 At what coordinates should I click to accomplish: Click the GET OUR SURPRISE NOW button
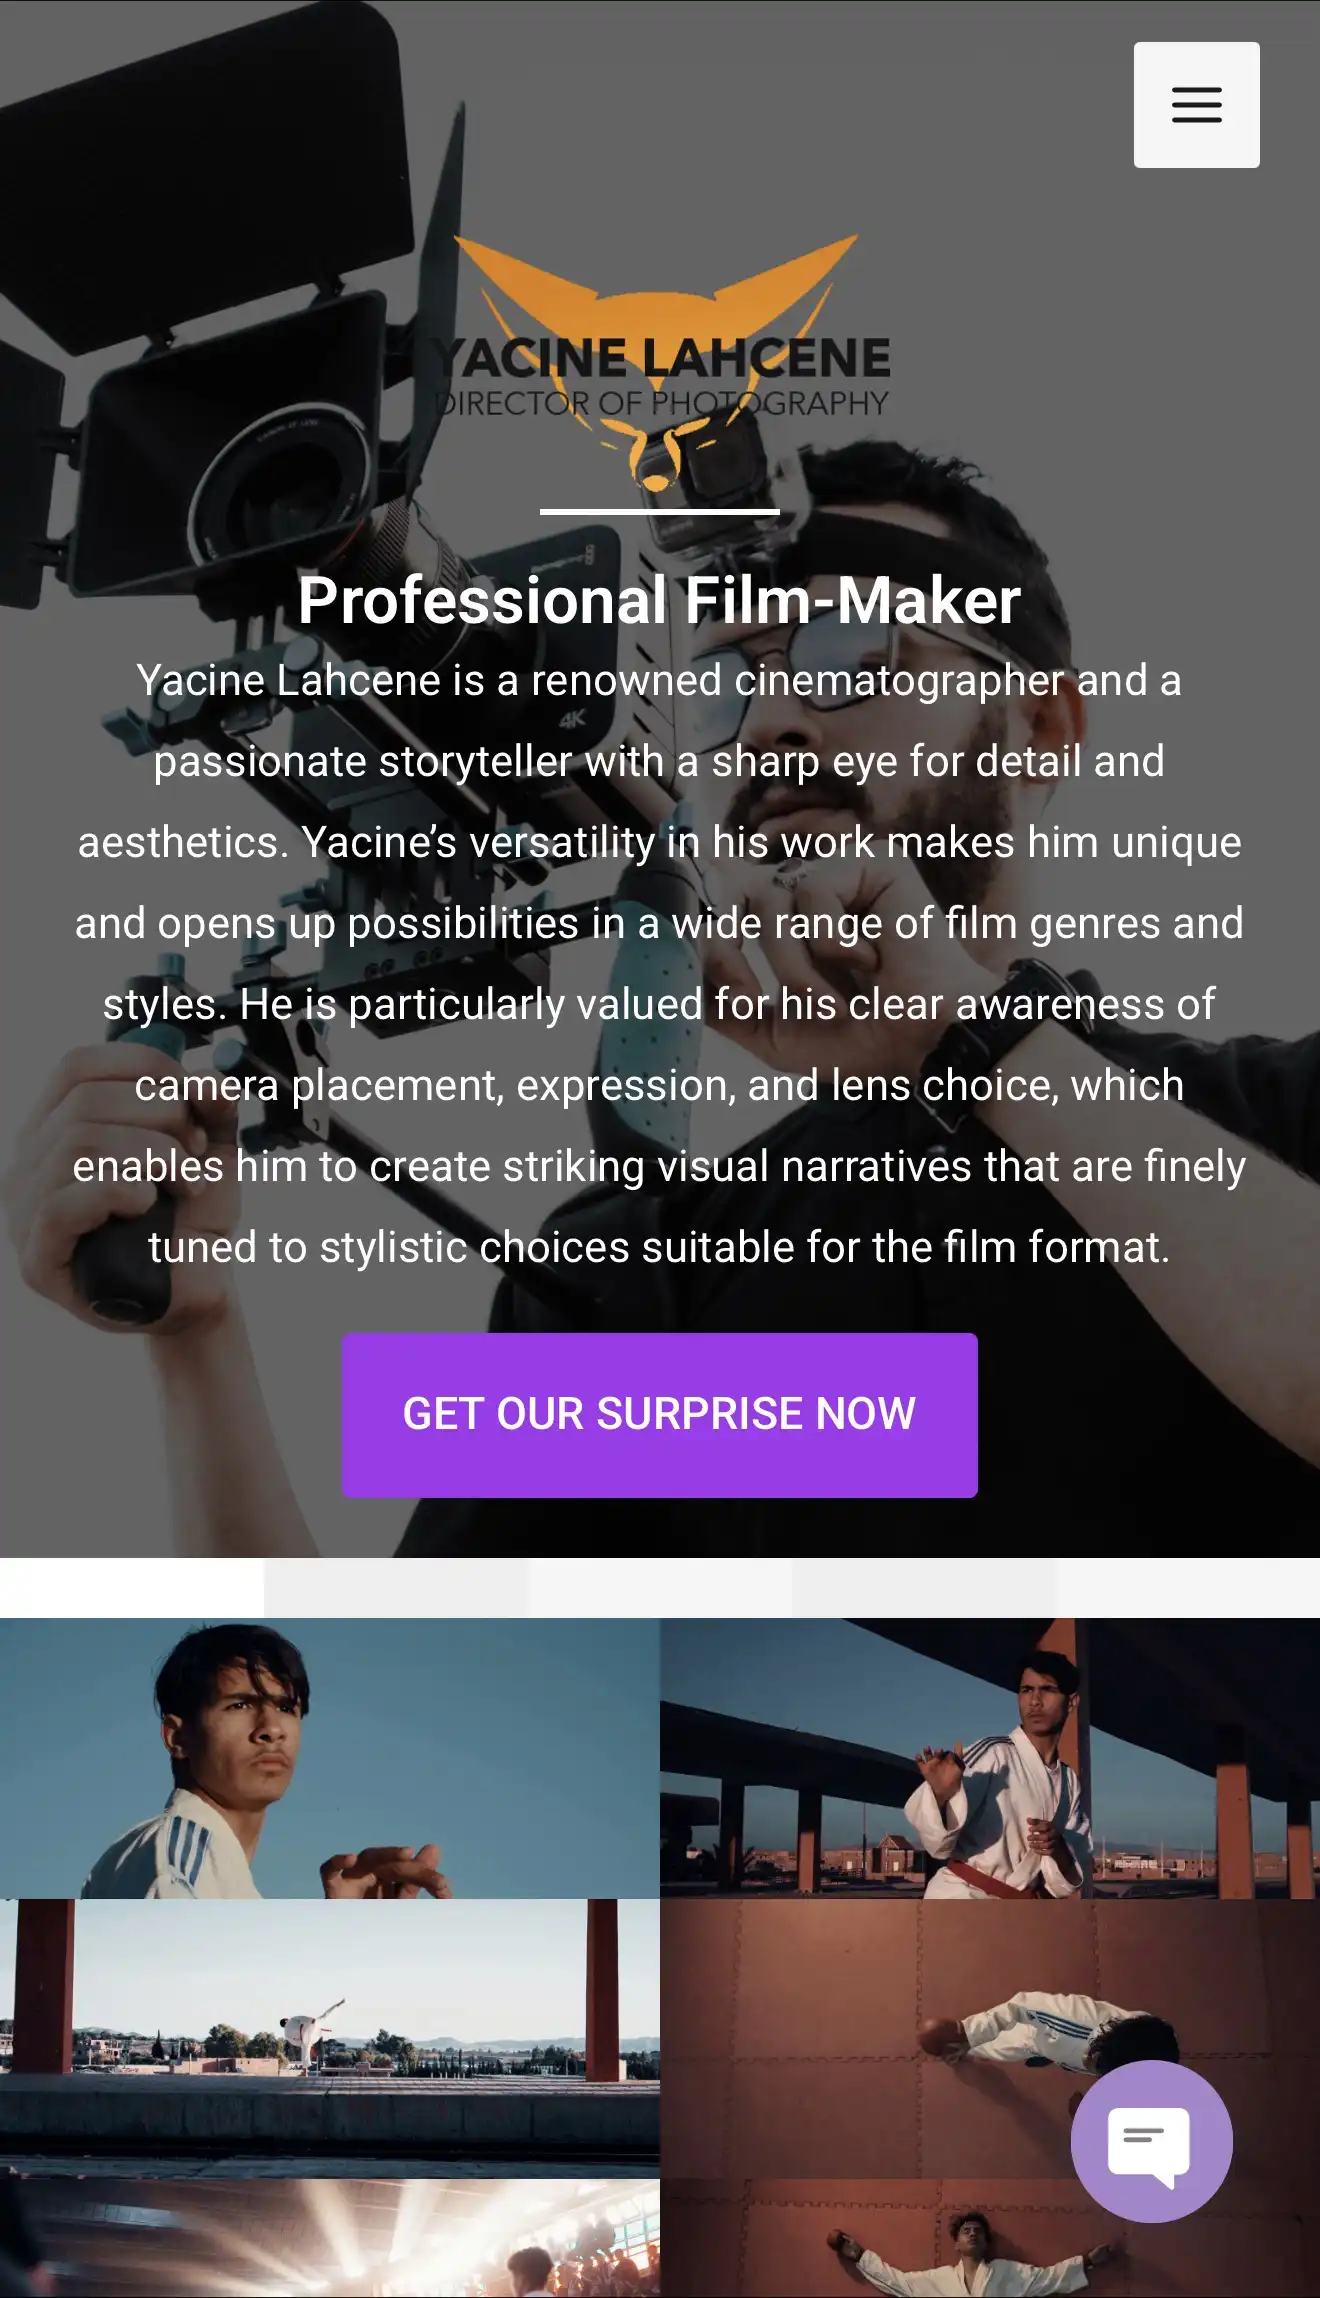point(659,1414)
